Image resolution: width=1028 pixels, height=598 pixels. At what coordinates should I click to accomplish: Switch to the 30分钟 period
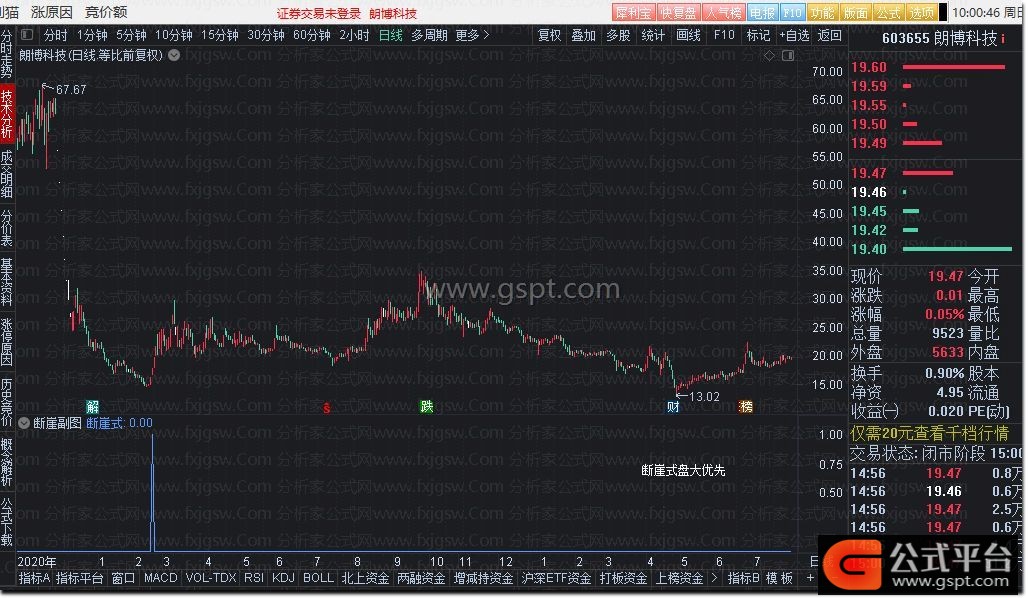coord(266,35)
